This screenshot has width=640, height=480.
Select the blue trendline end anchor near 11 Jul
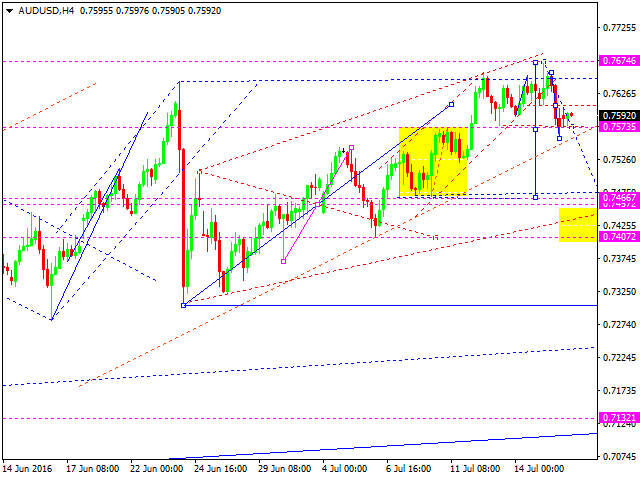pyautogui.click(x=451, y=104)
